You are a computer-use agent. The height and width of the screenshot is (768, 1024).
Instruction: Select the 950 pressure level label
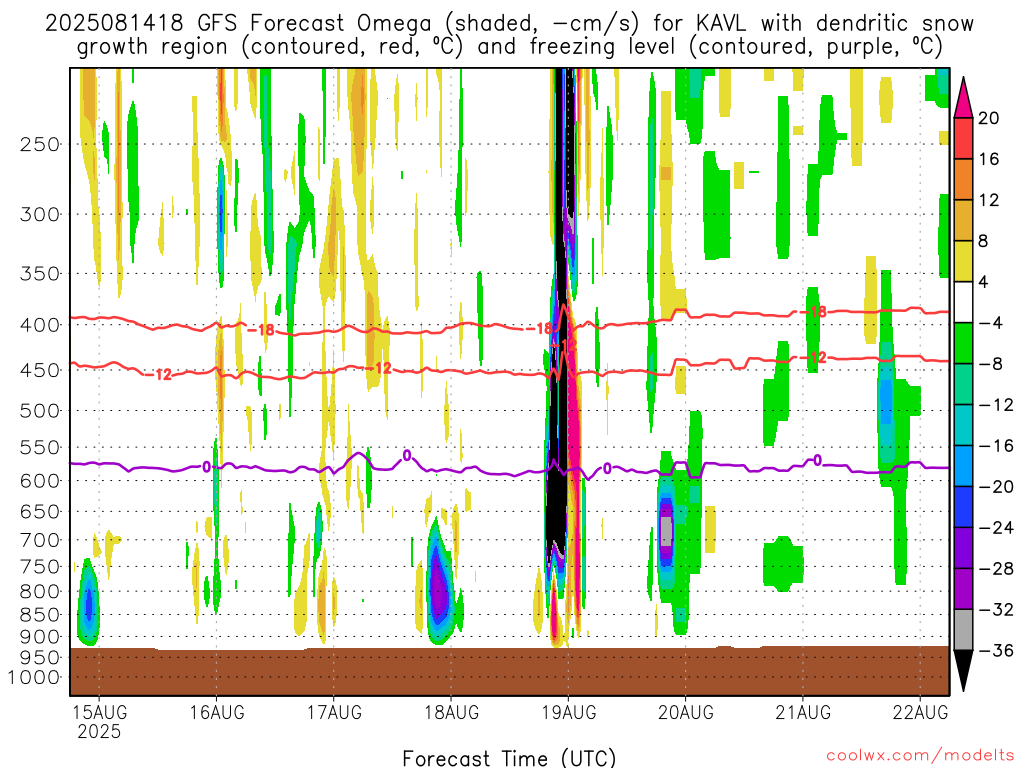[40, 658]
